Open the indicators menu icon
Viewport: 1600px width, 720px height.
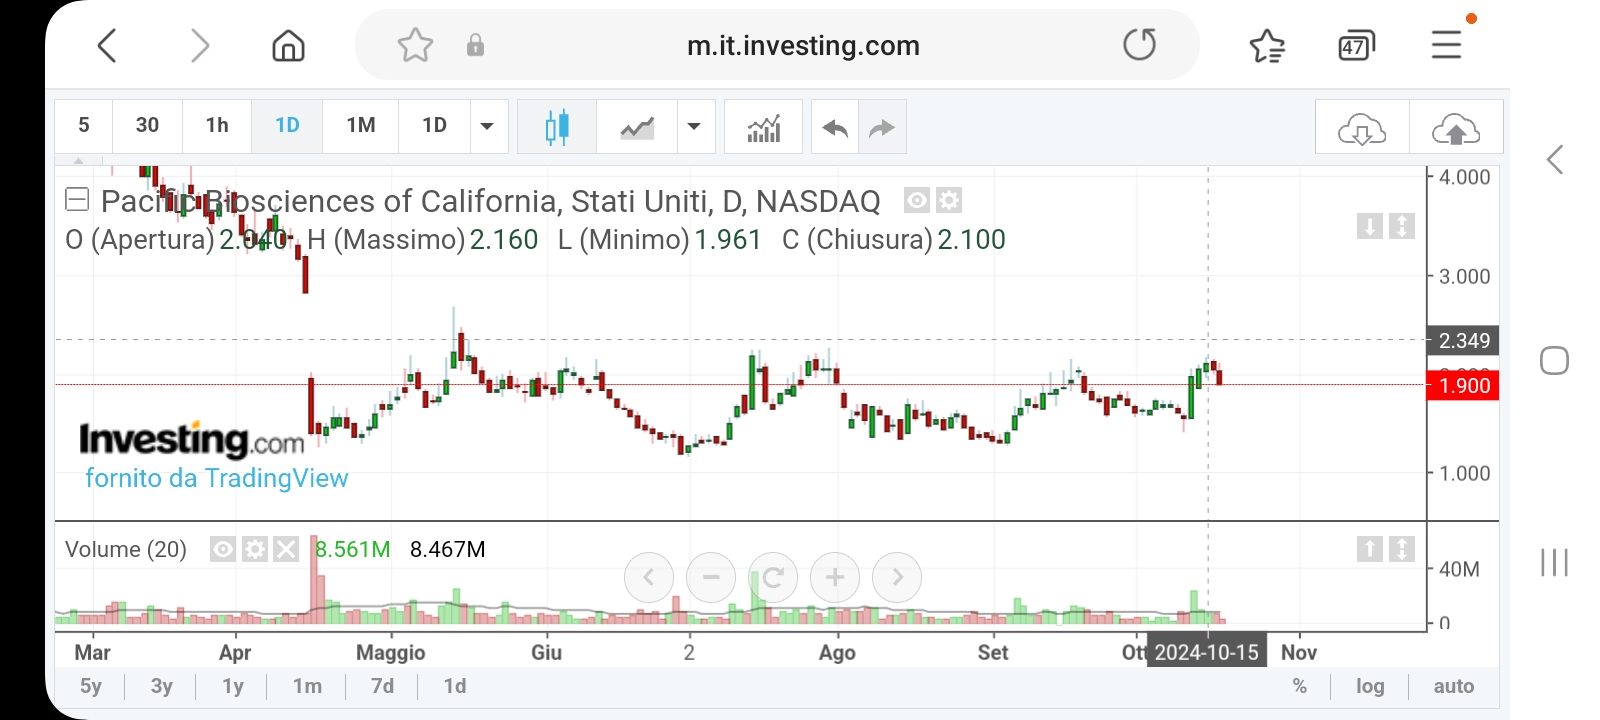(764, 127)
